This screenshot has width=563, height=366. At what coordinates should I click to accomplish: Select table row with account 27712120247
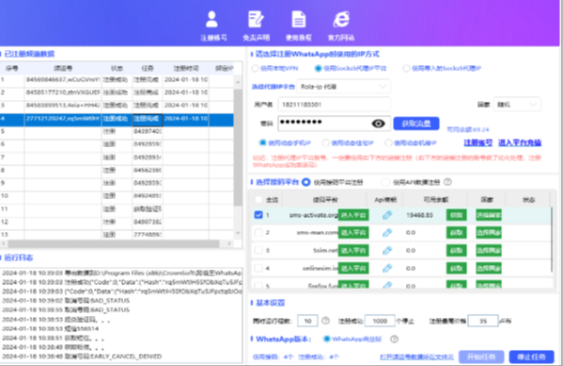(x=117, y=120)
